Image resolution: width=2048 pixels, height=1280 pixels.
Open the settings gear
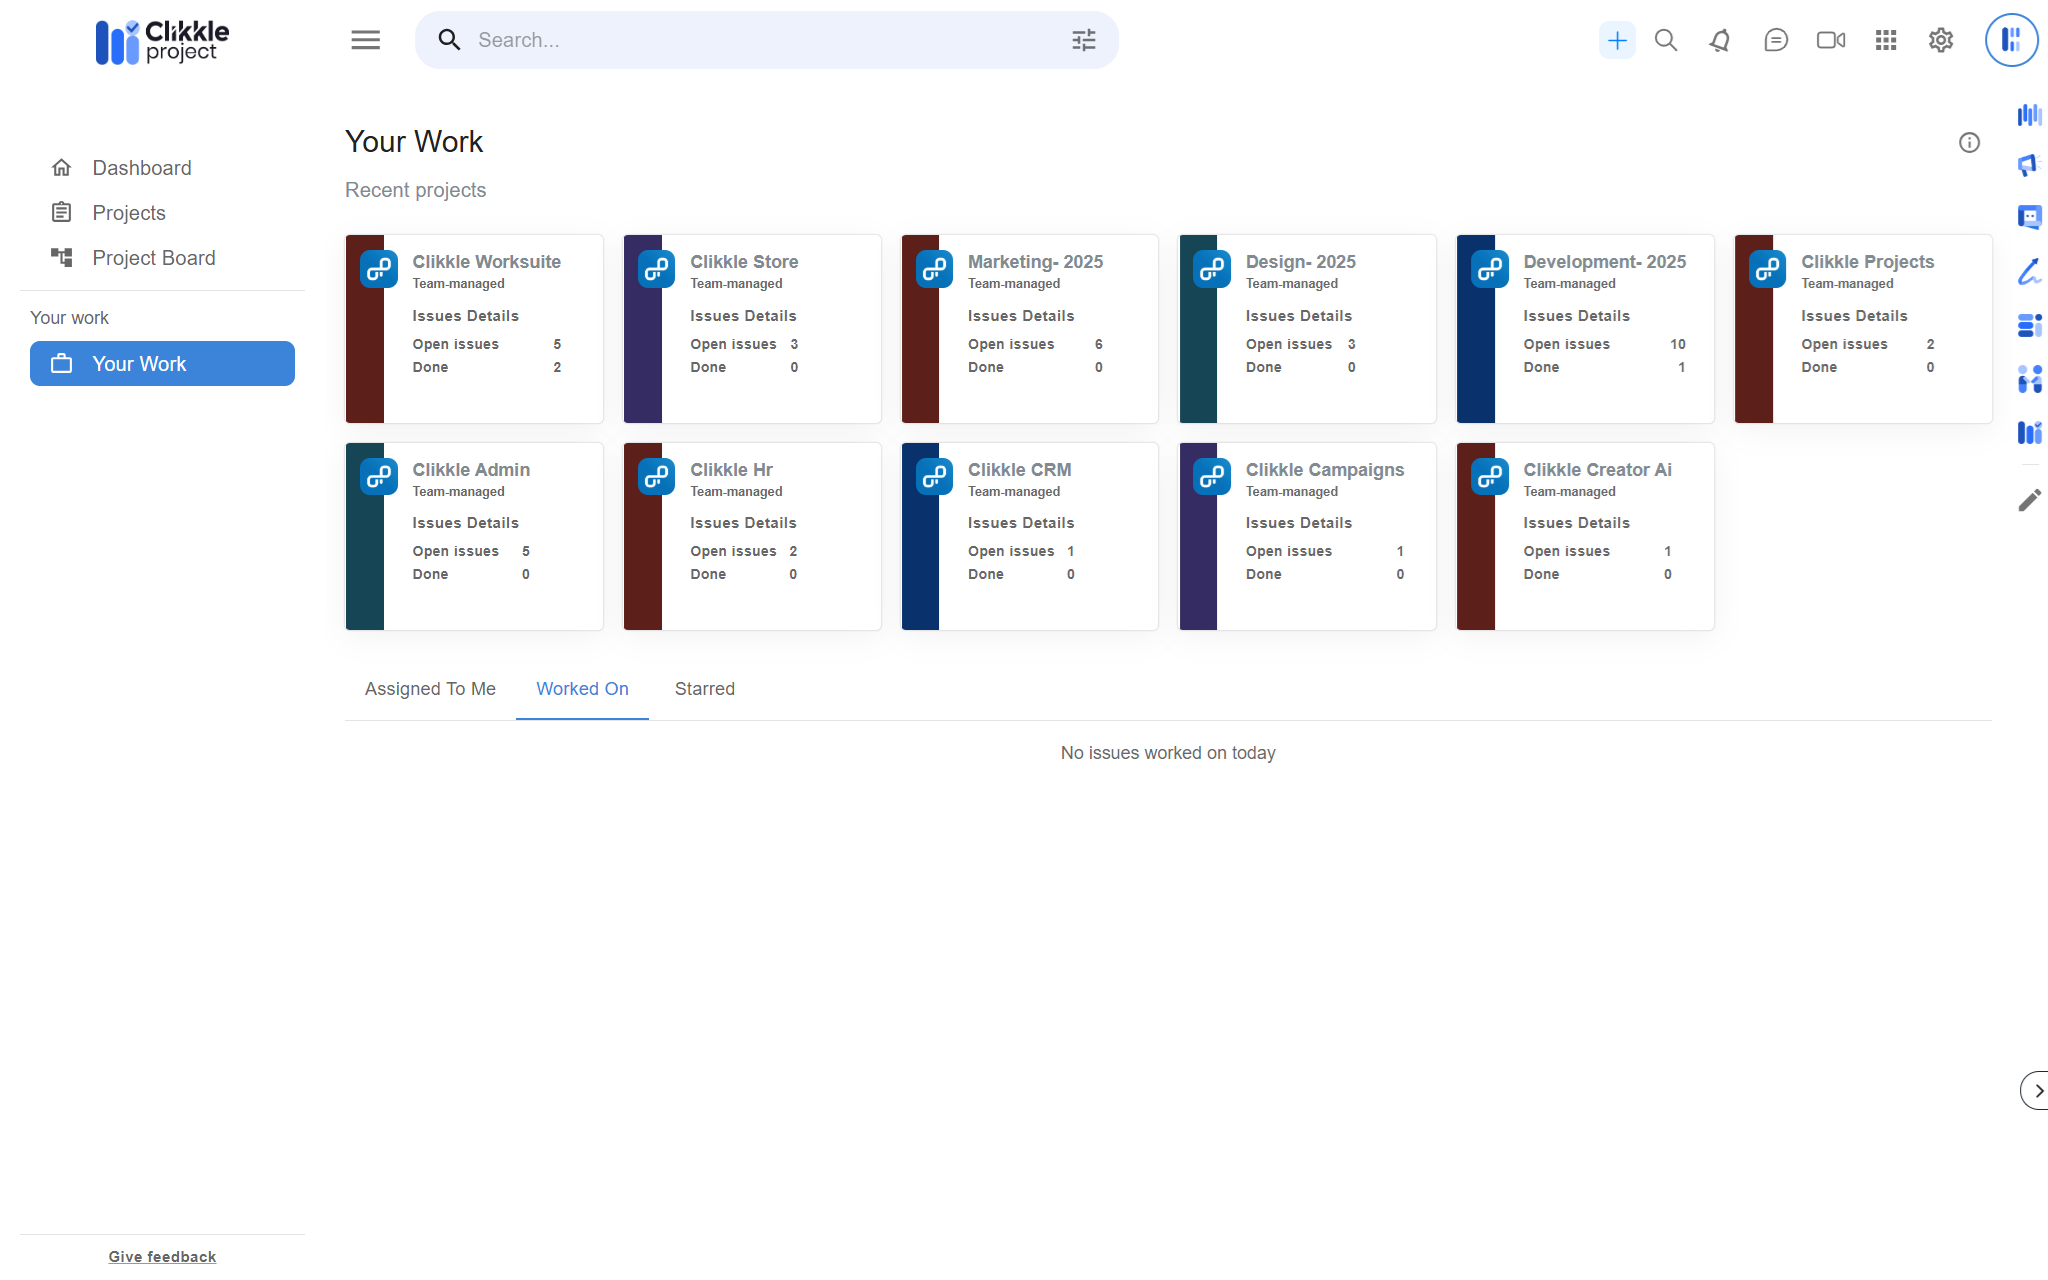coord(1940,40)
